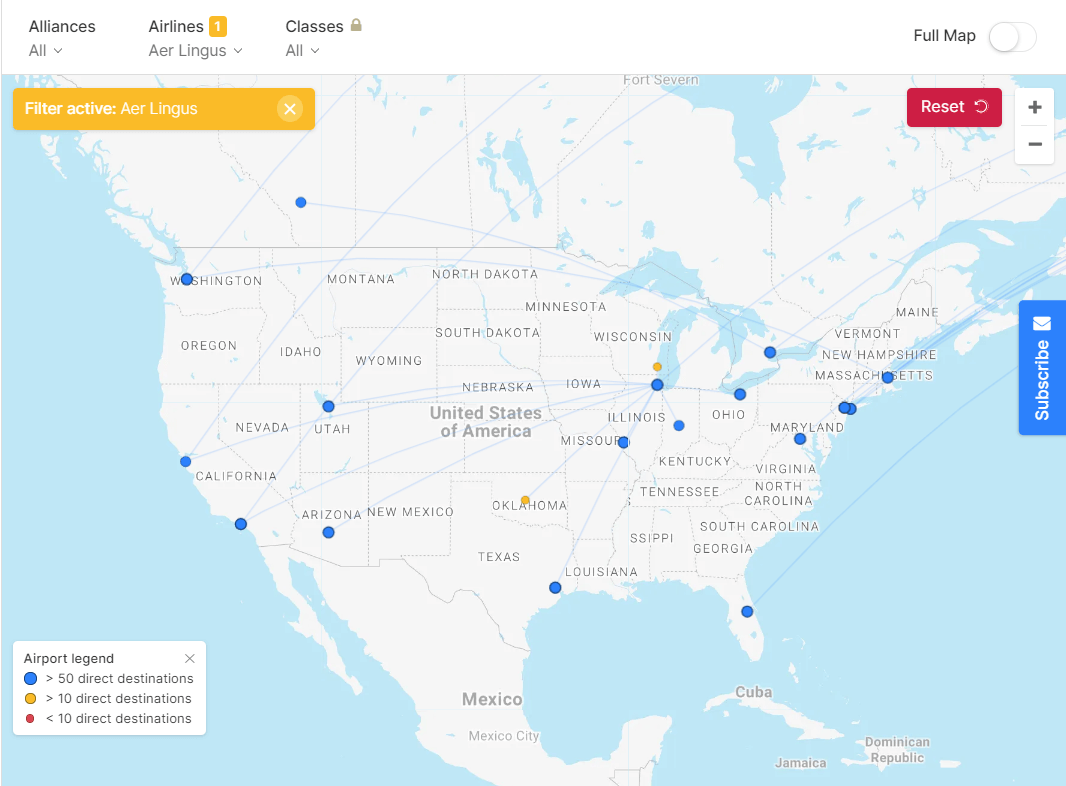Zoom in with the plus button
Viewport: 1066px width, 786px height.
pyautogui.click(x=1034, y=107)
